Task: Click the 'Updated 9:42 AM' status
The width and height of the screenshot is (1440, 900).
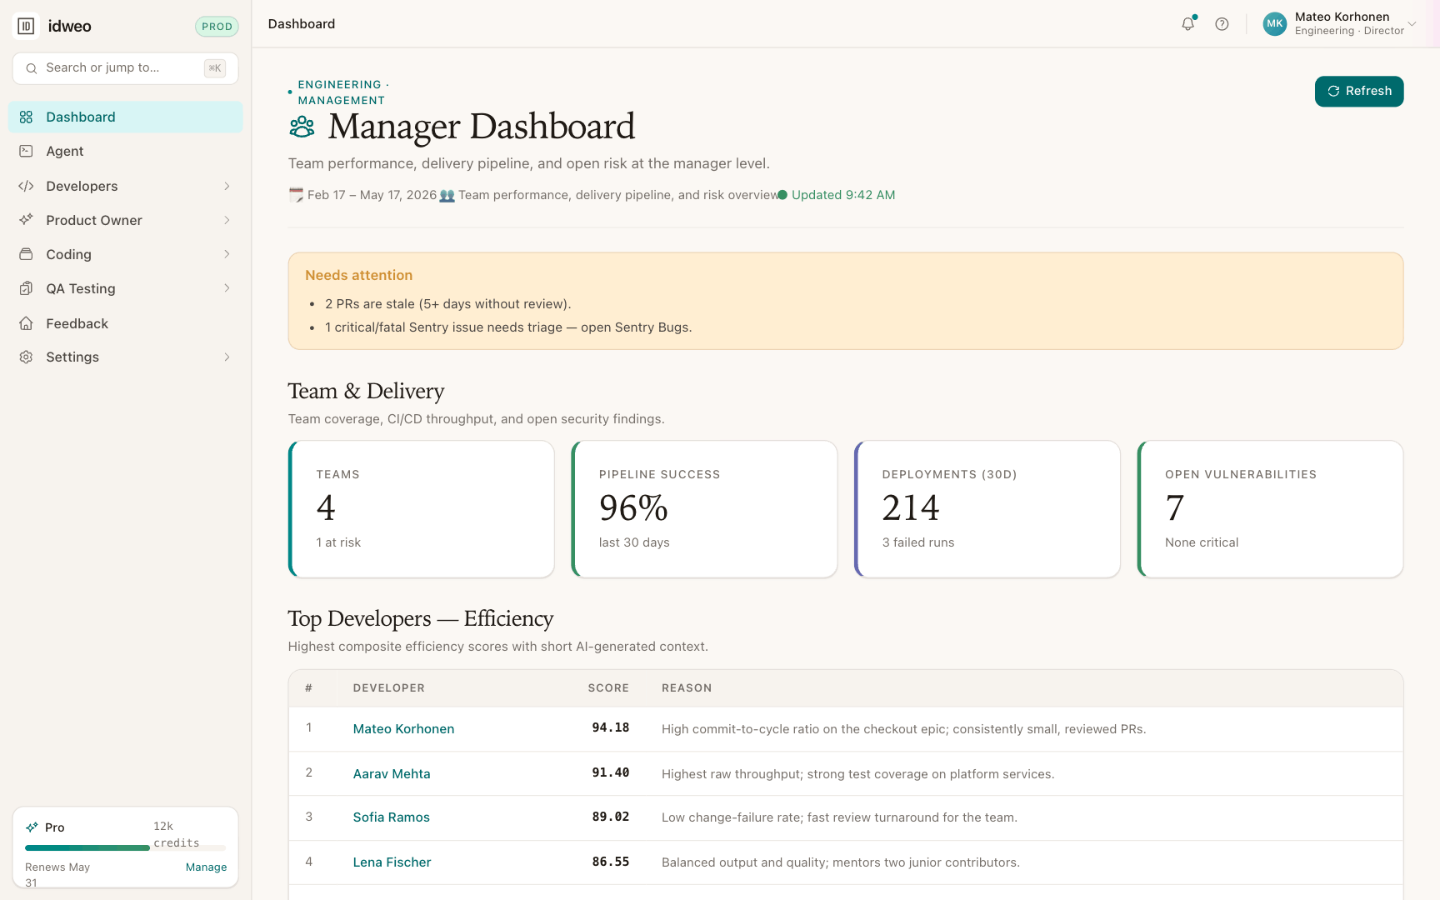Action: pos(837,195)
